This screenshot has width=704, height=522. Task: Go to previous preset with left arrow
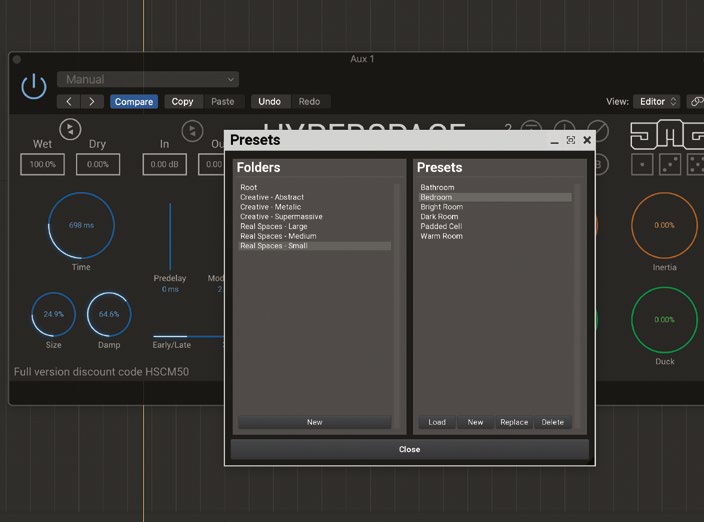pos(69,101)
